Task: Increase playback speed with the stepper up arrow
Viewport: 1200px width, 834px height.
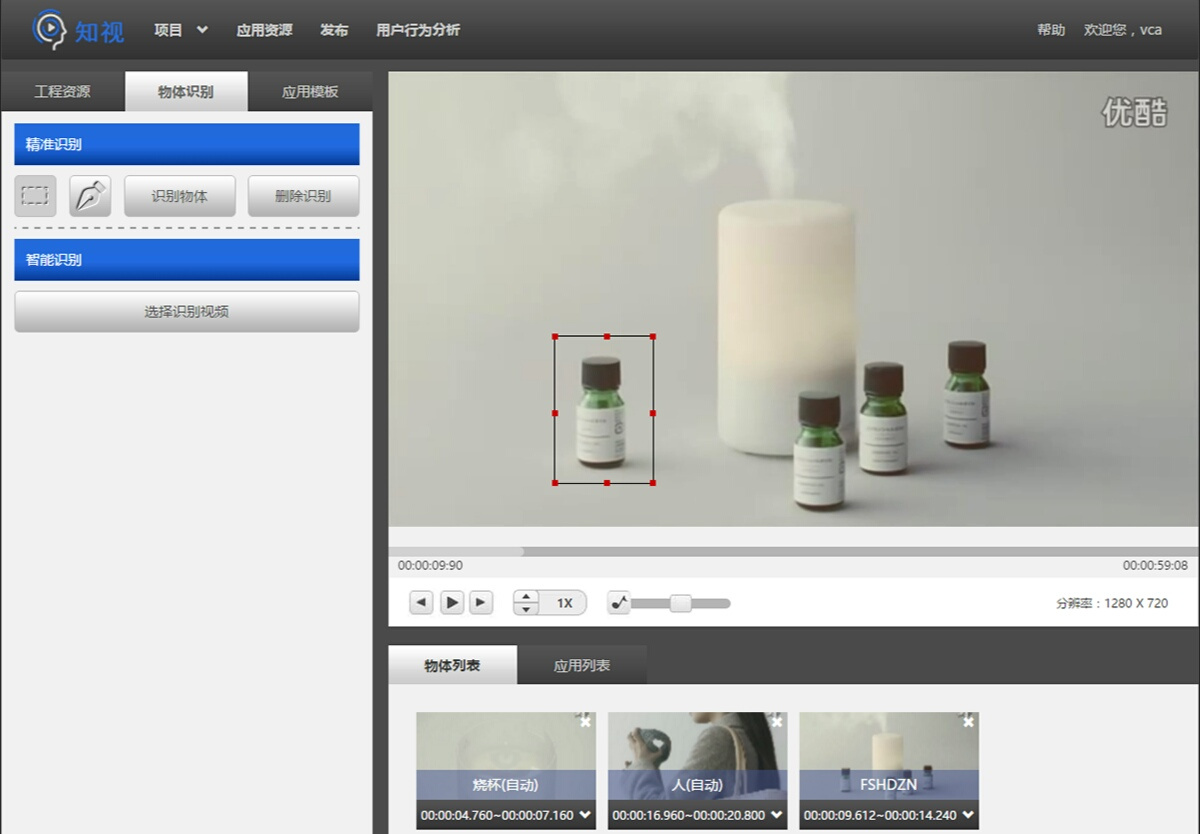Action: tap(527, 597)
